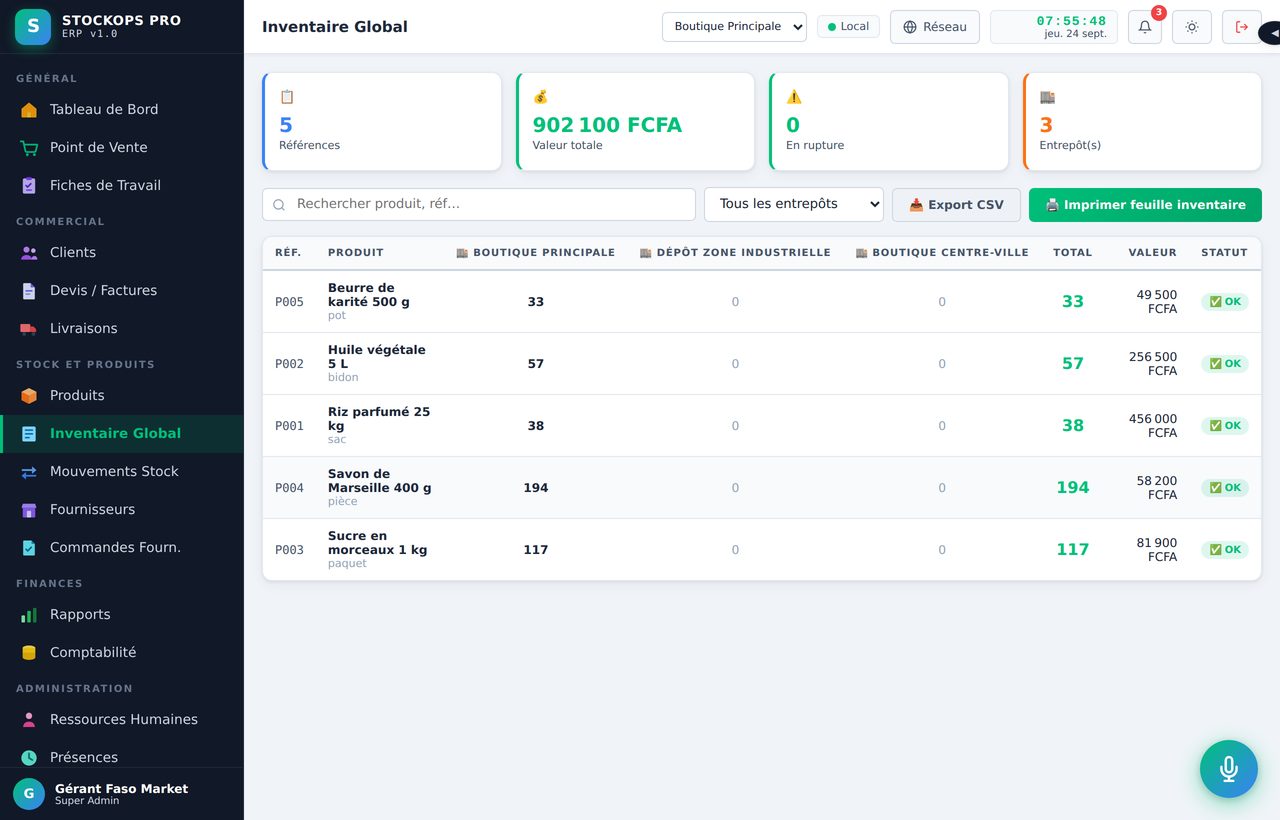
Task: Click the Local status badge
Action: pos(848,27)
